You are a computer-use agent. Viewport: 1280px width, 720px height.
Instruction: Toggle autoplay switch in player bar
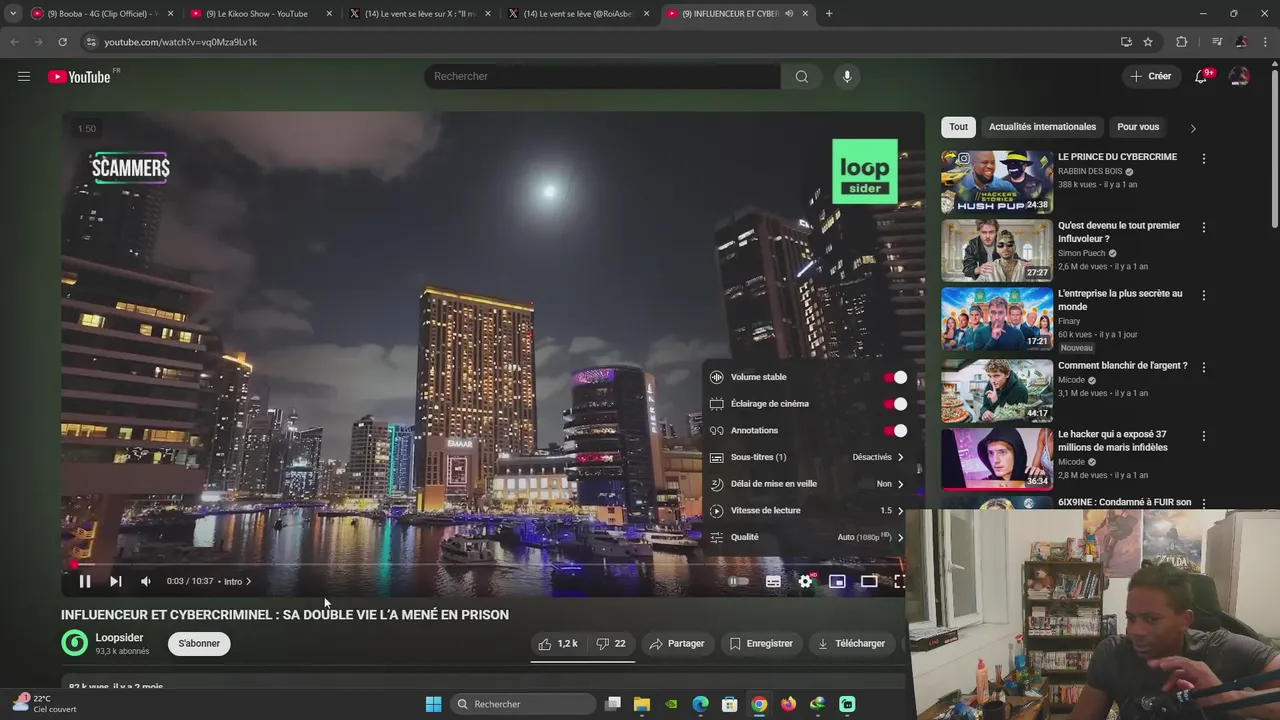tap(738, 581)
